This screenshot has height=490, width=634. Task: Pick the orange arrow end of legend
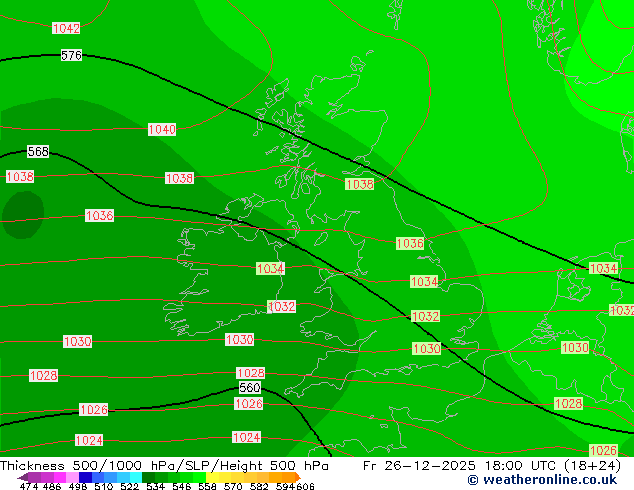[x=298, y=477]
